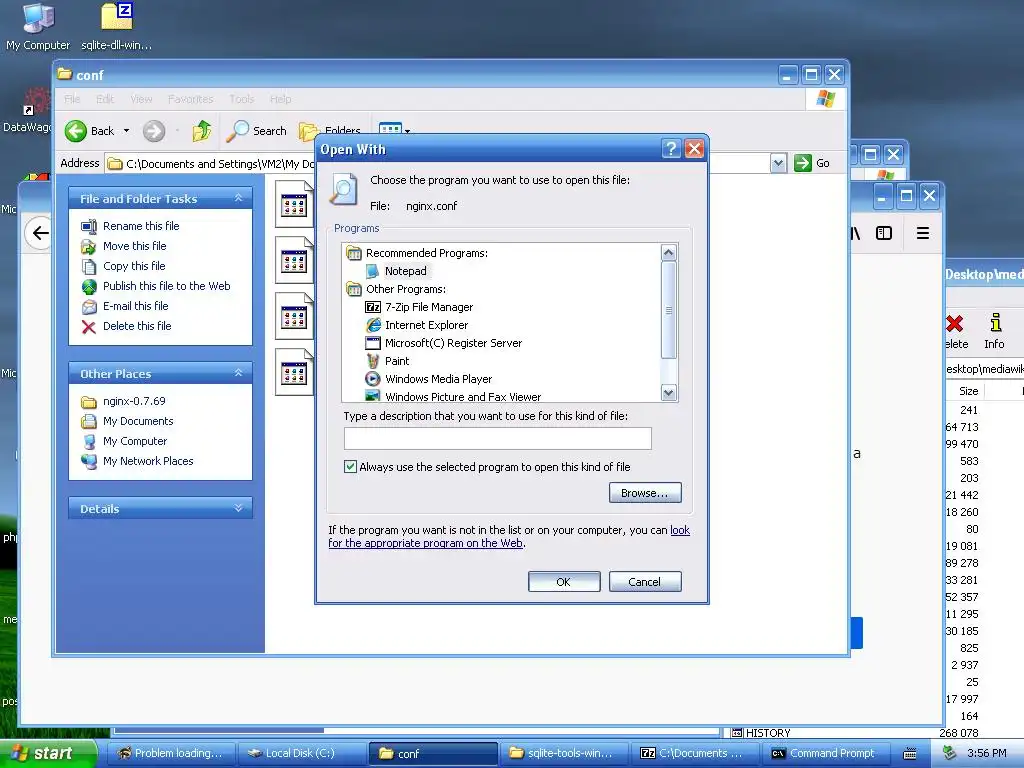This screenshot has width=1024, height=768.
Task: Click the Go button beside address bar
Action: [812, 163]
